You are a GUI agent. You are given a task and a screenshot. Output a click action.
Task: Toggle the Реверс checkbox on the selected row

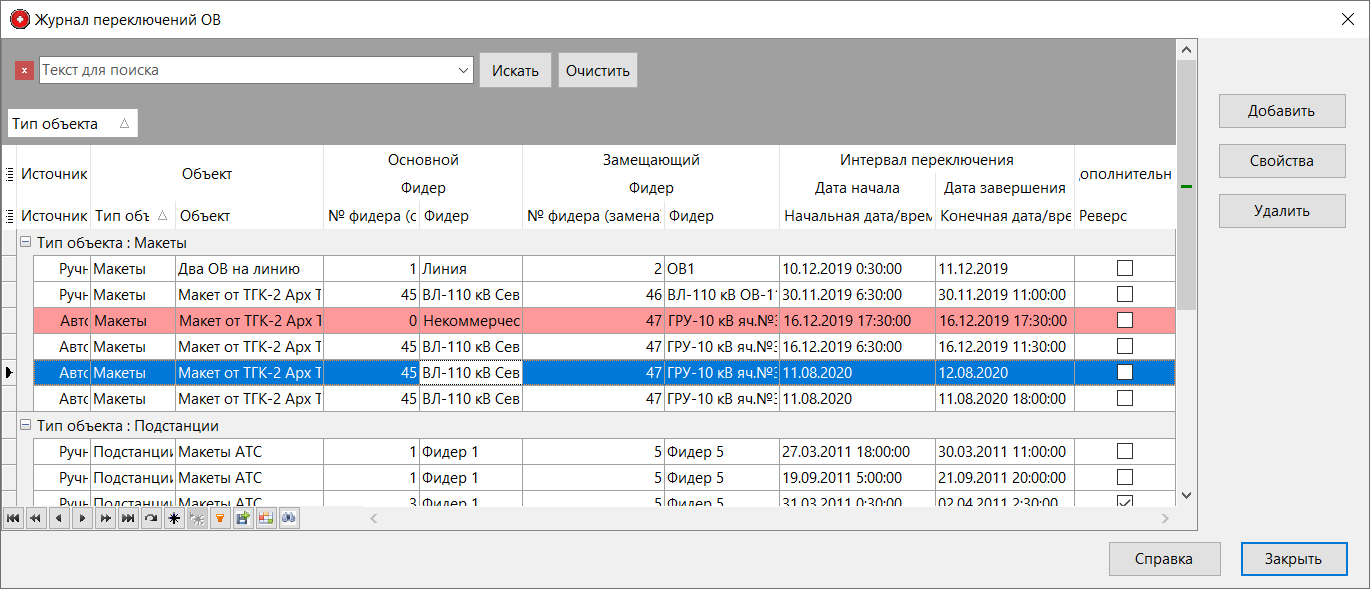tap(1124, 372)
